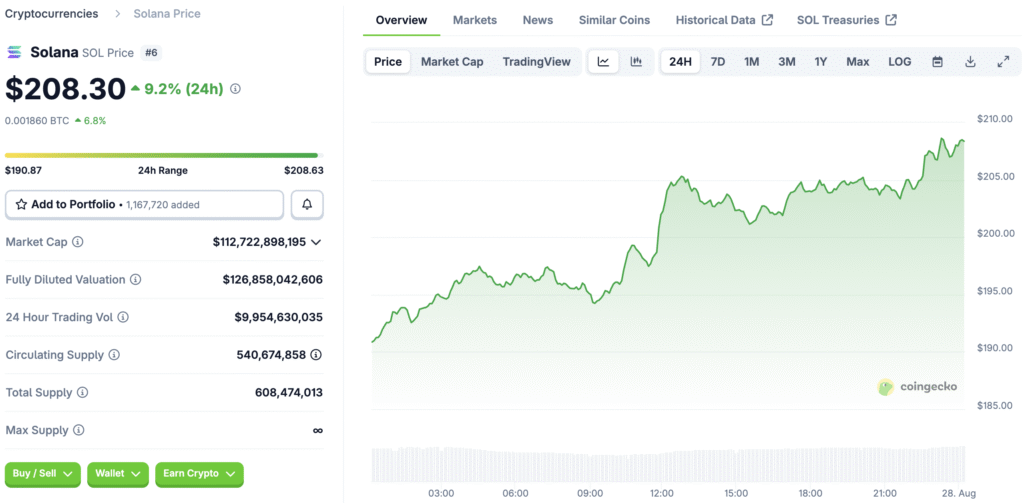Click the #6 rank badge
This screenshot has height=503, width=1024.
coord(151,53)
